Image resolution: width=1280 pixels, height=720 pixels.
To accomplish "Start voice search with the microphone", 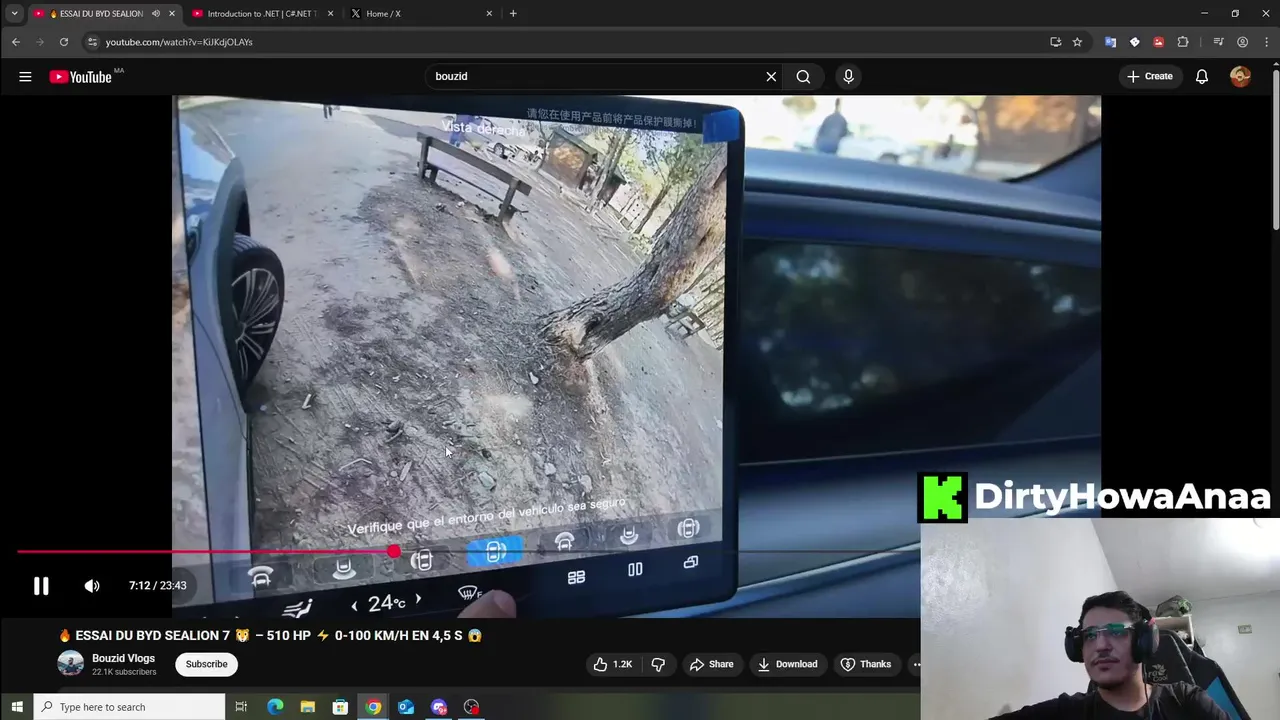I will [x=848, y=76].
